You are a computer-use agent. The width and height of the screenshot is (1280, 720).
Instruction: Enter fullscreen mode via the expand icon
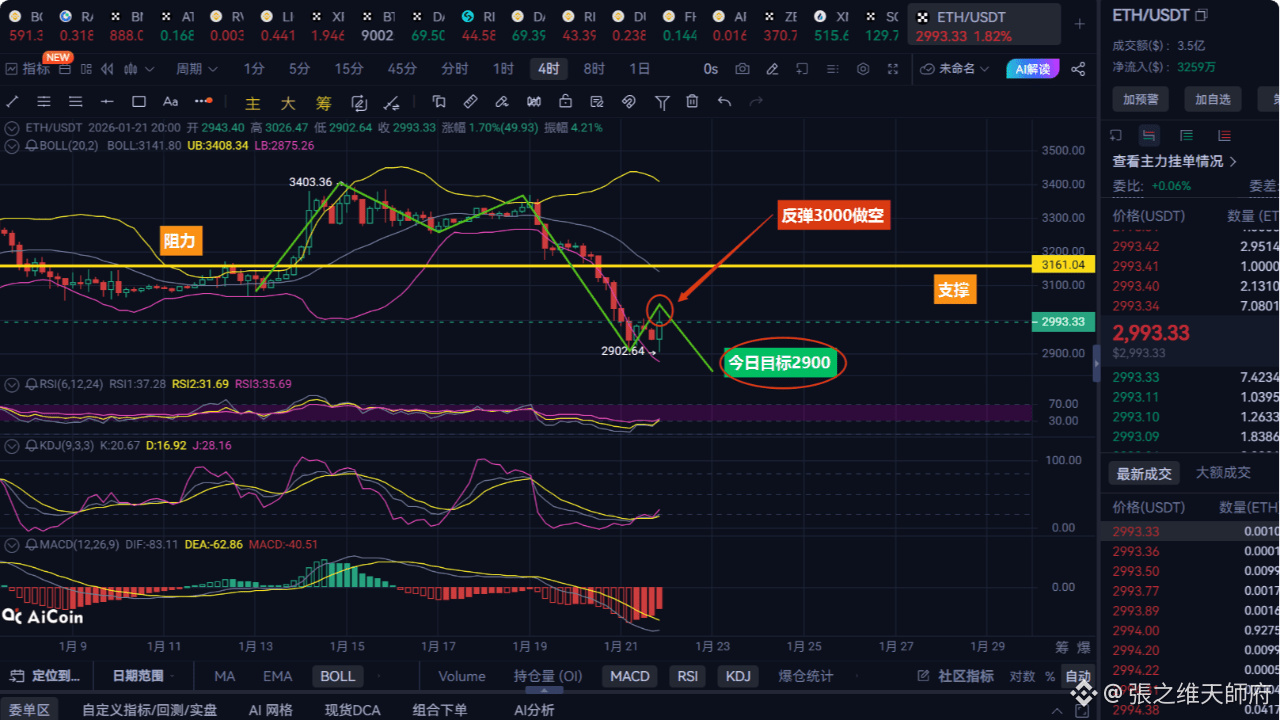(x=893, y=69)
